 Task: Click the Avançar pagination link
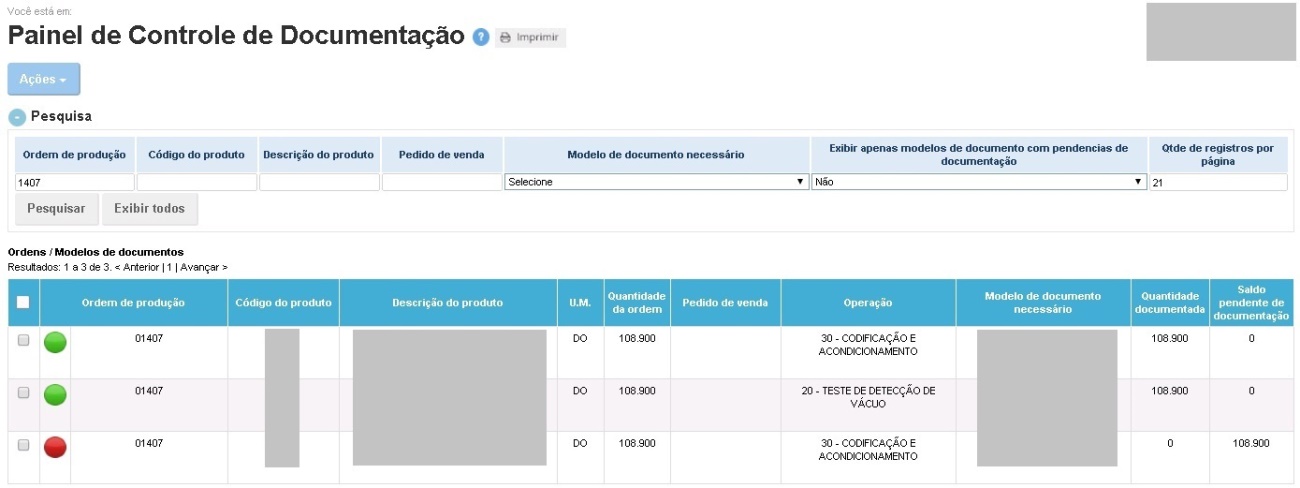coord(203,268)
